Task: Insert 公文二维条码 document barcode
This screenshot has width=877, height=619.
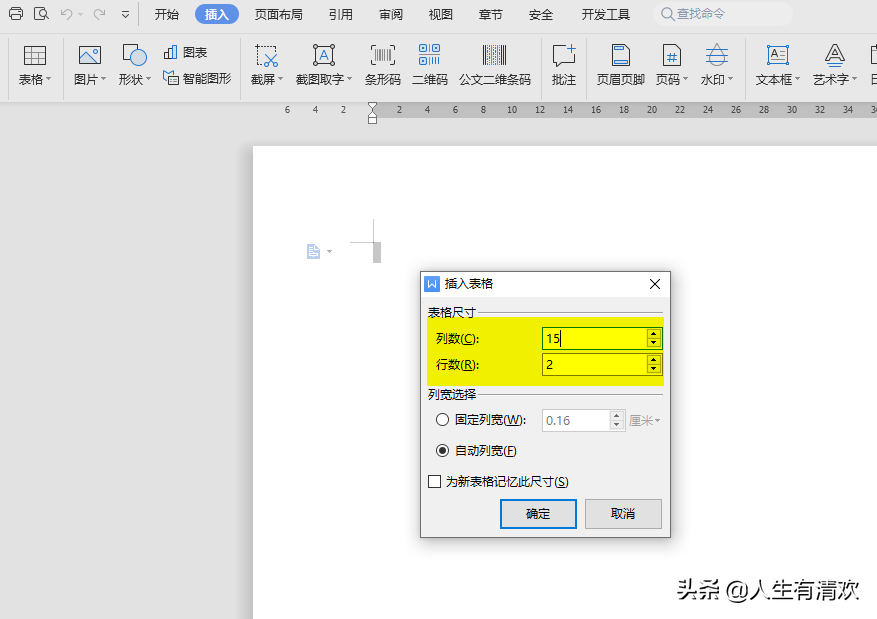Action: point(494,65)
